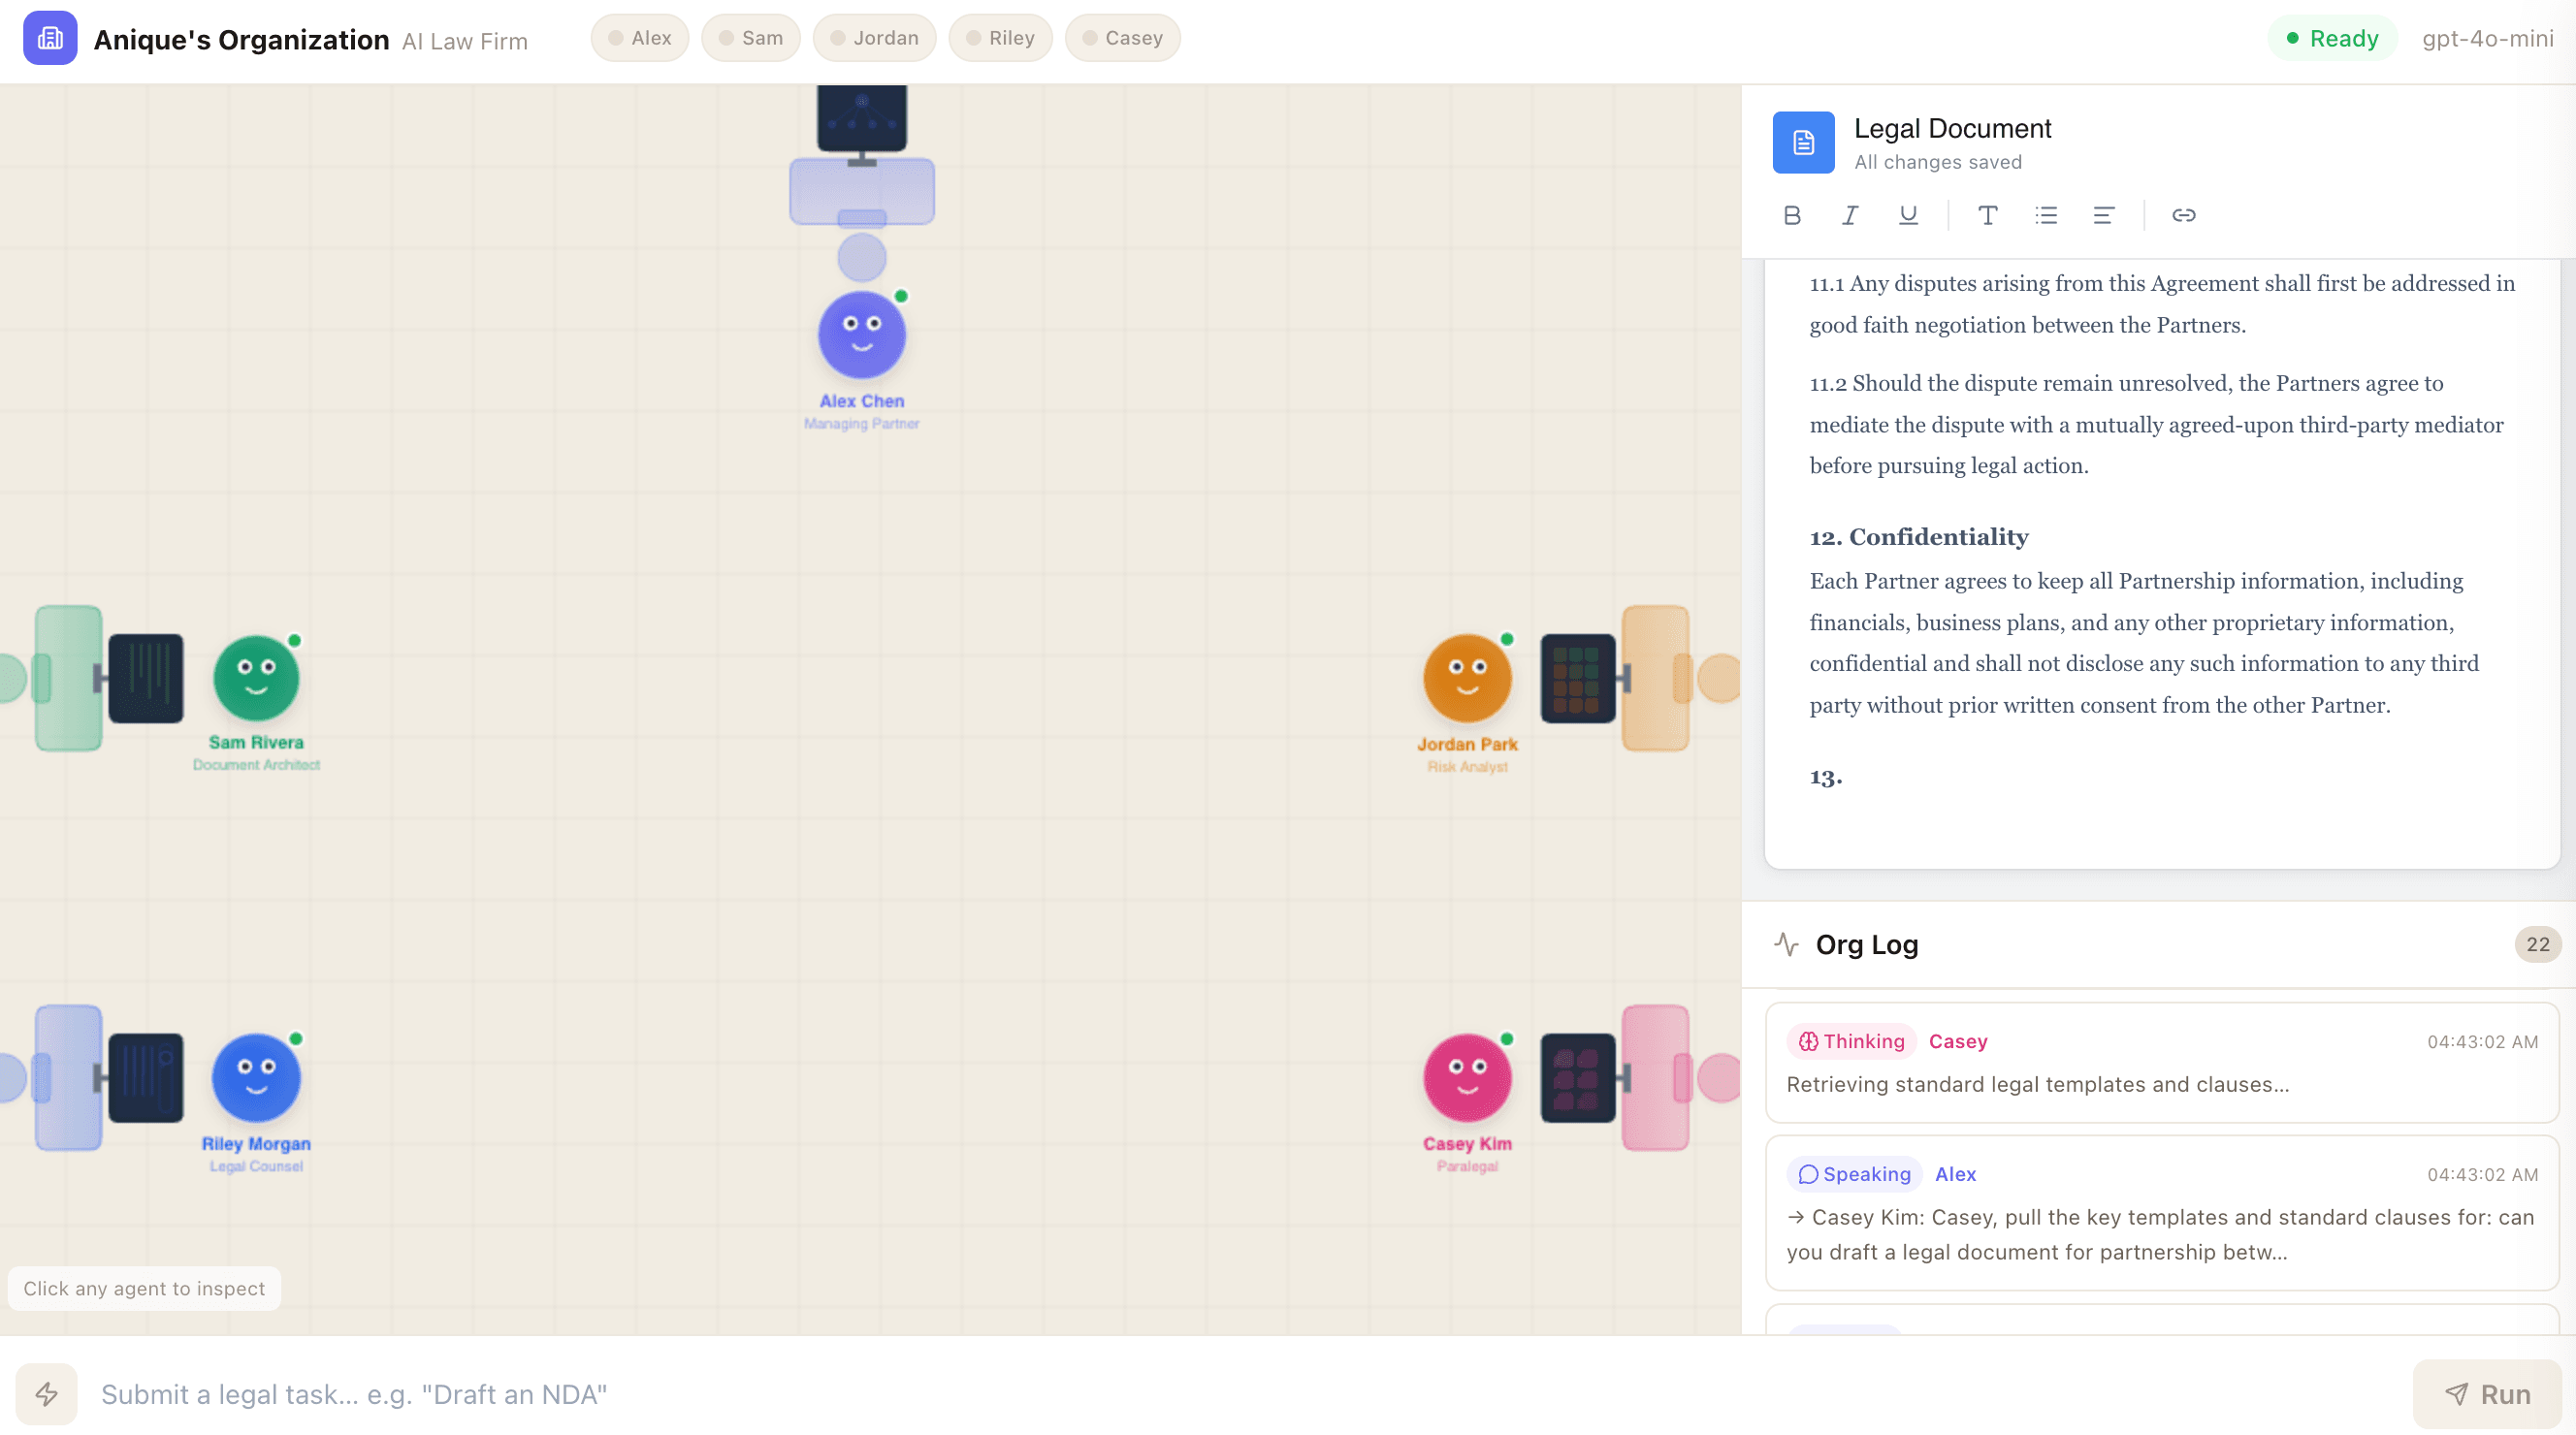The width and height of the screenshot is (2576, 1435).
Task: Toggle the Riley agent chip
Action: click(1000, 38)
